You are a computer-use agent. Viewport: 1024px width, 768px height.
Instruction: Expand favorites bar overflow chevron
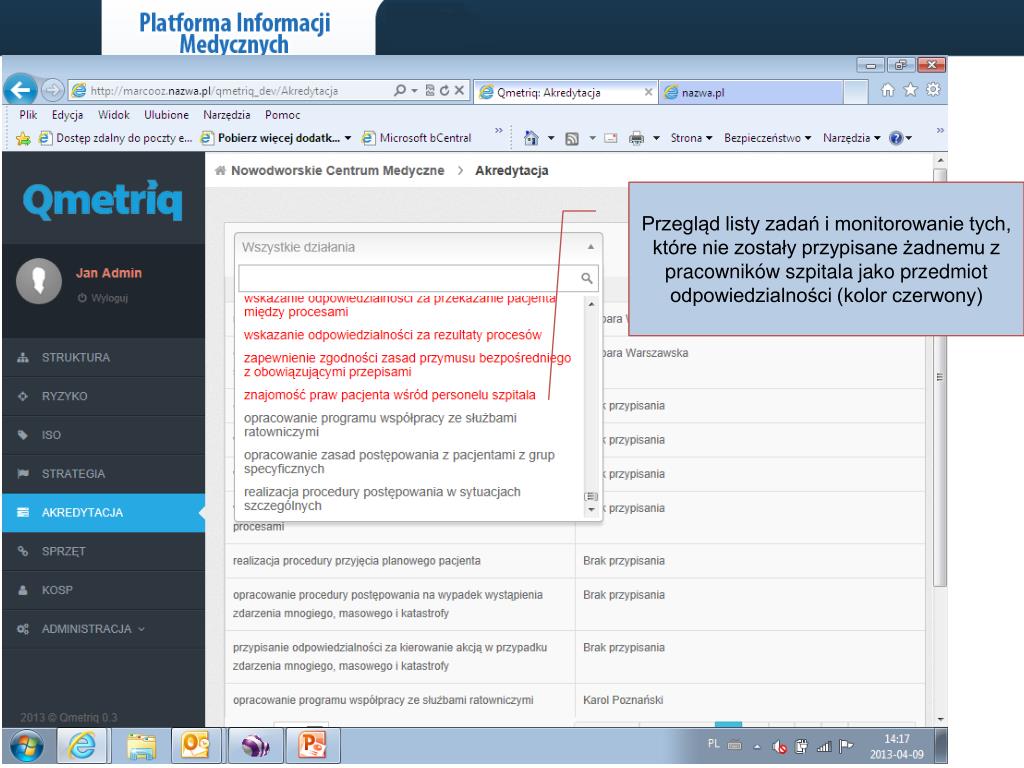498,131
